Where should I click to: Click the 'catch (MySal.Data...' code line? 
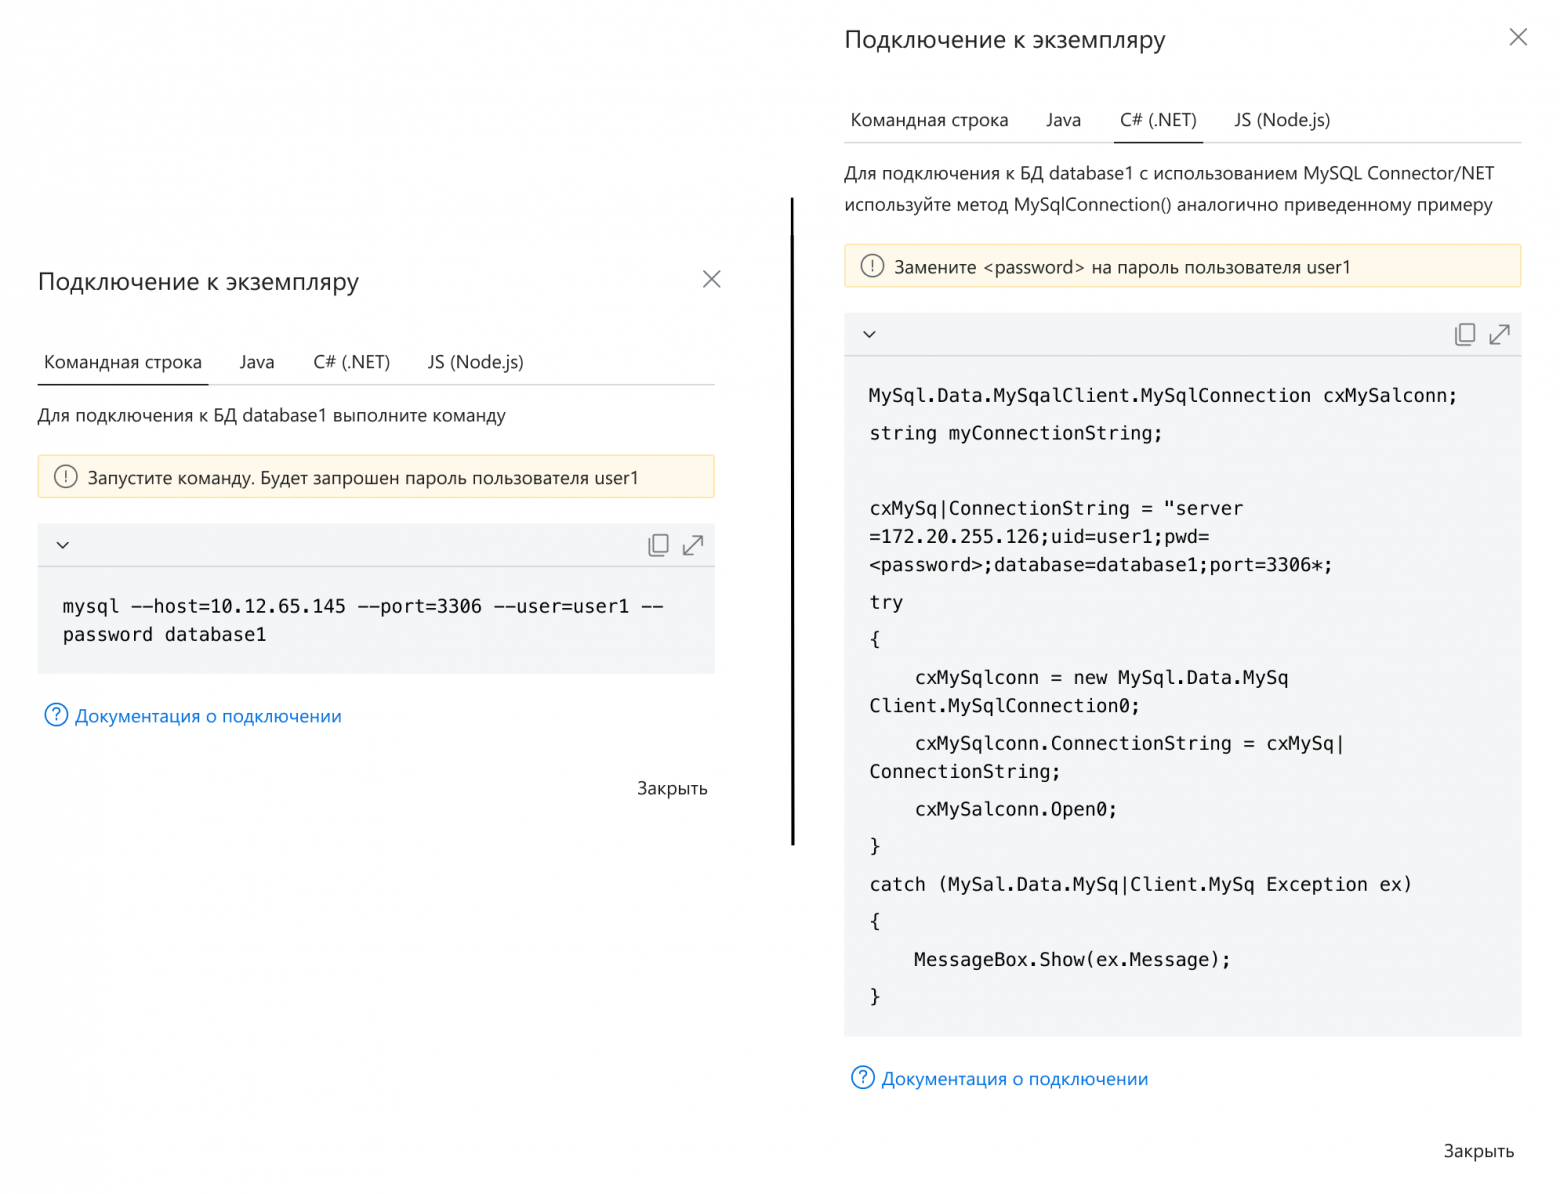[1140, 884]
